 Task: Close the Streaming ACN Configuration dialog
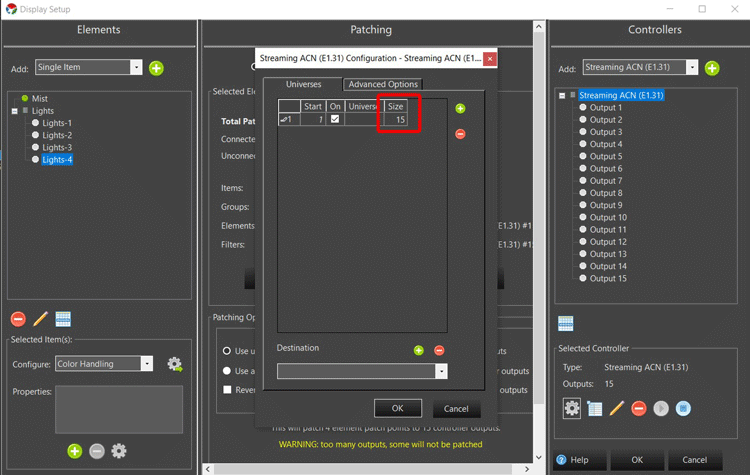click(490, 59)
